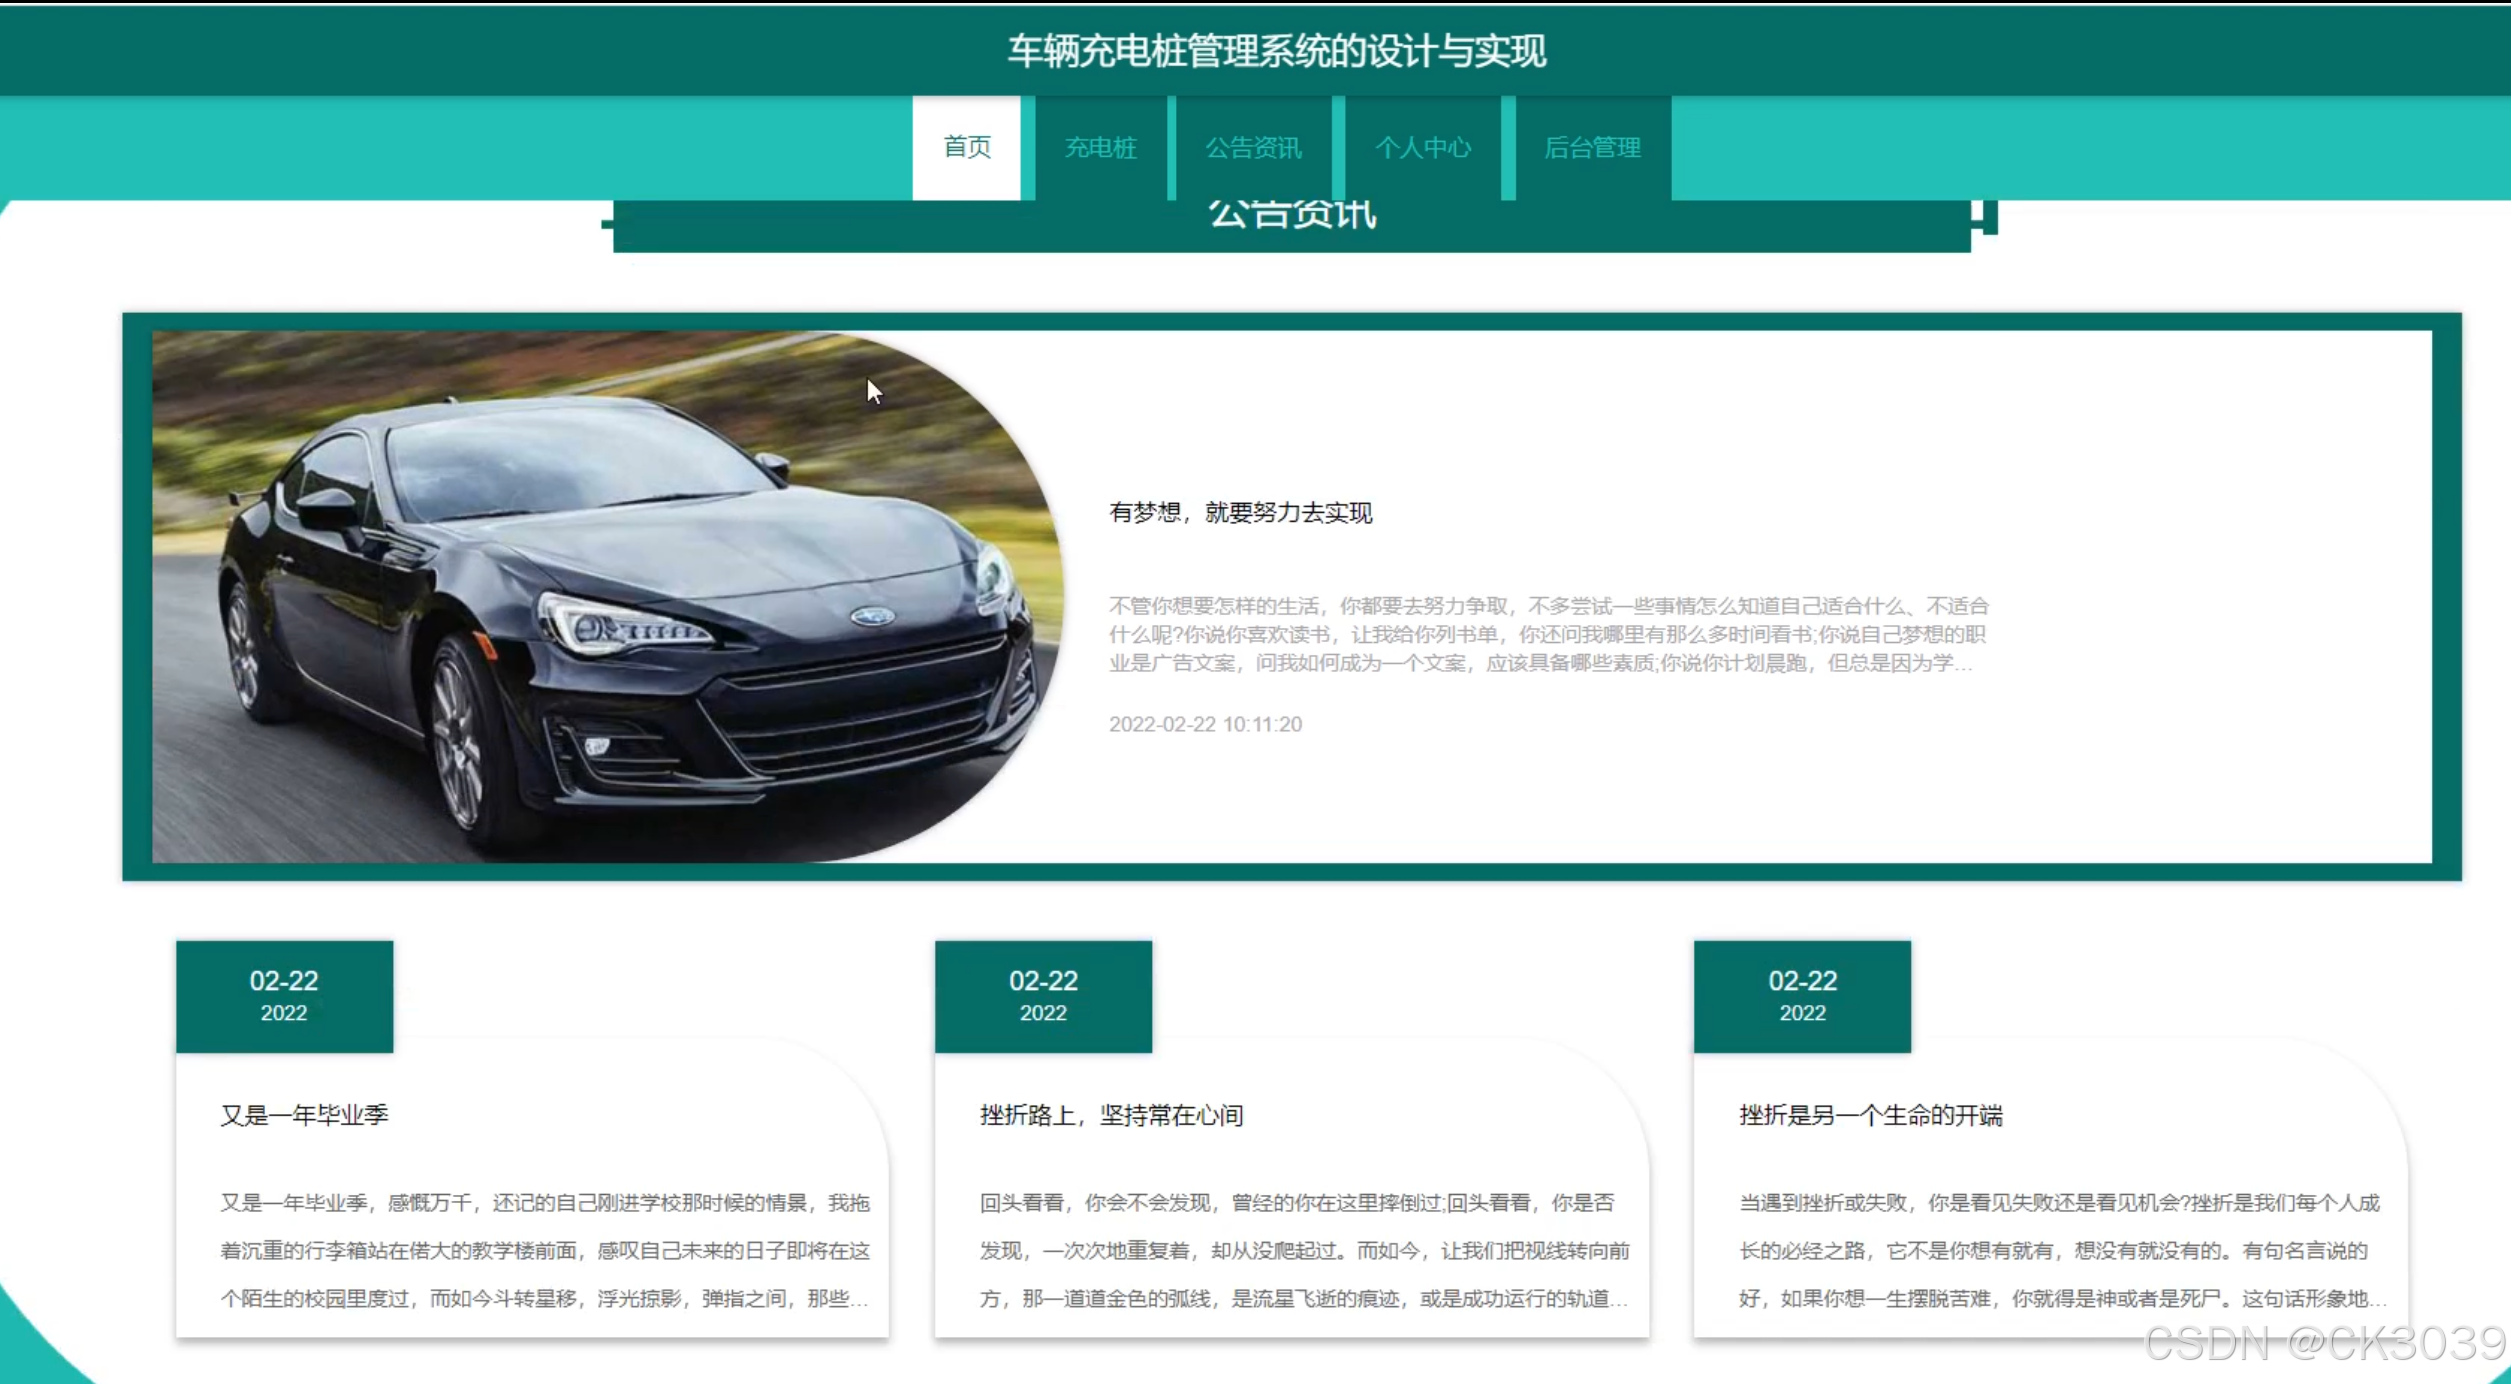Open article 有梦想，就要努力去实现
Image resolution: width=2511 pixels, height=1384 pixels.
point(1240,513)
